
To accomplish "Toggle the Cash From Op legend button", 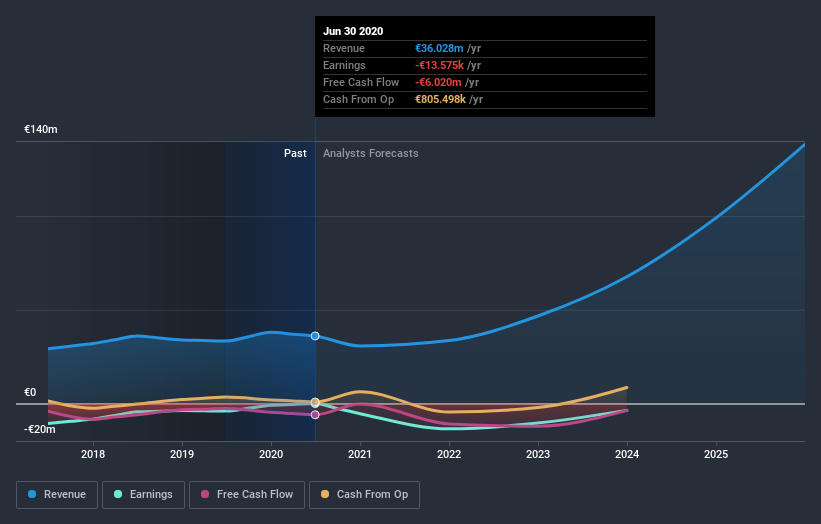I will 364,495.
